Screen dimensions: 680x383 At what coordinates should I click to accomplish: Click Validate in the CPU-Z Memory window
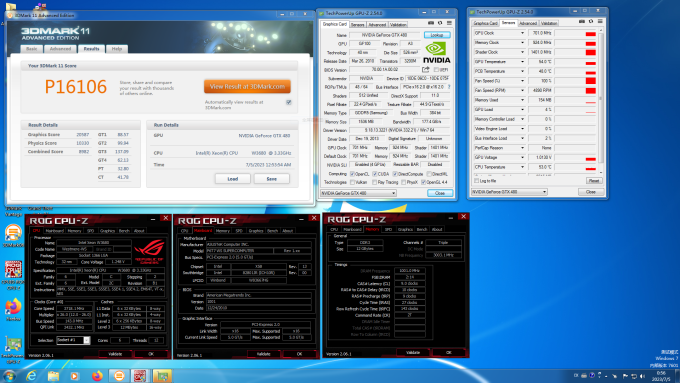click(413, 353)
